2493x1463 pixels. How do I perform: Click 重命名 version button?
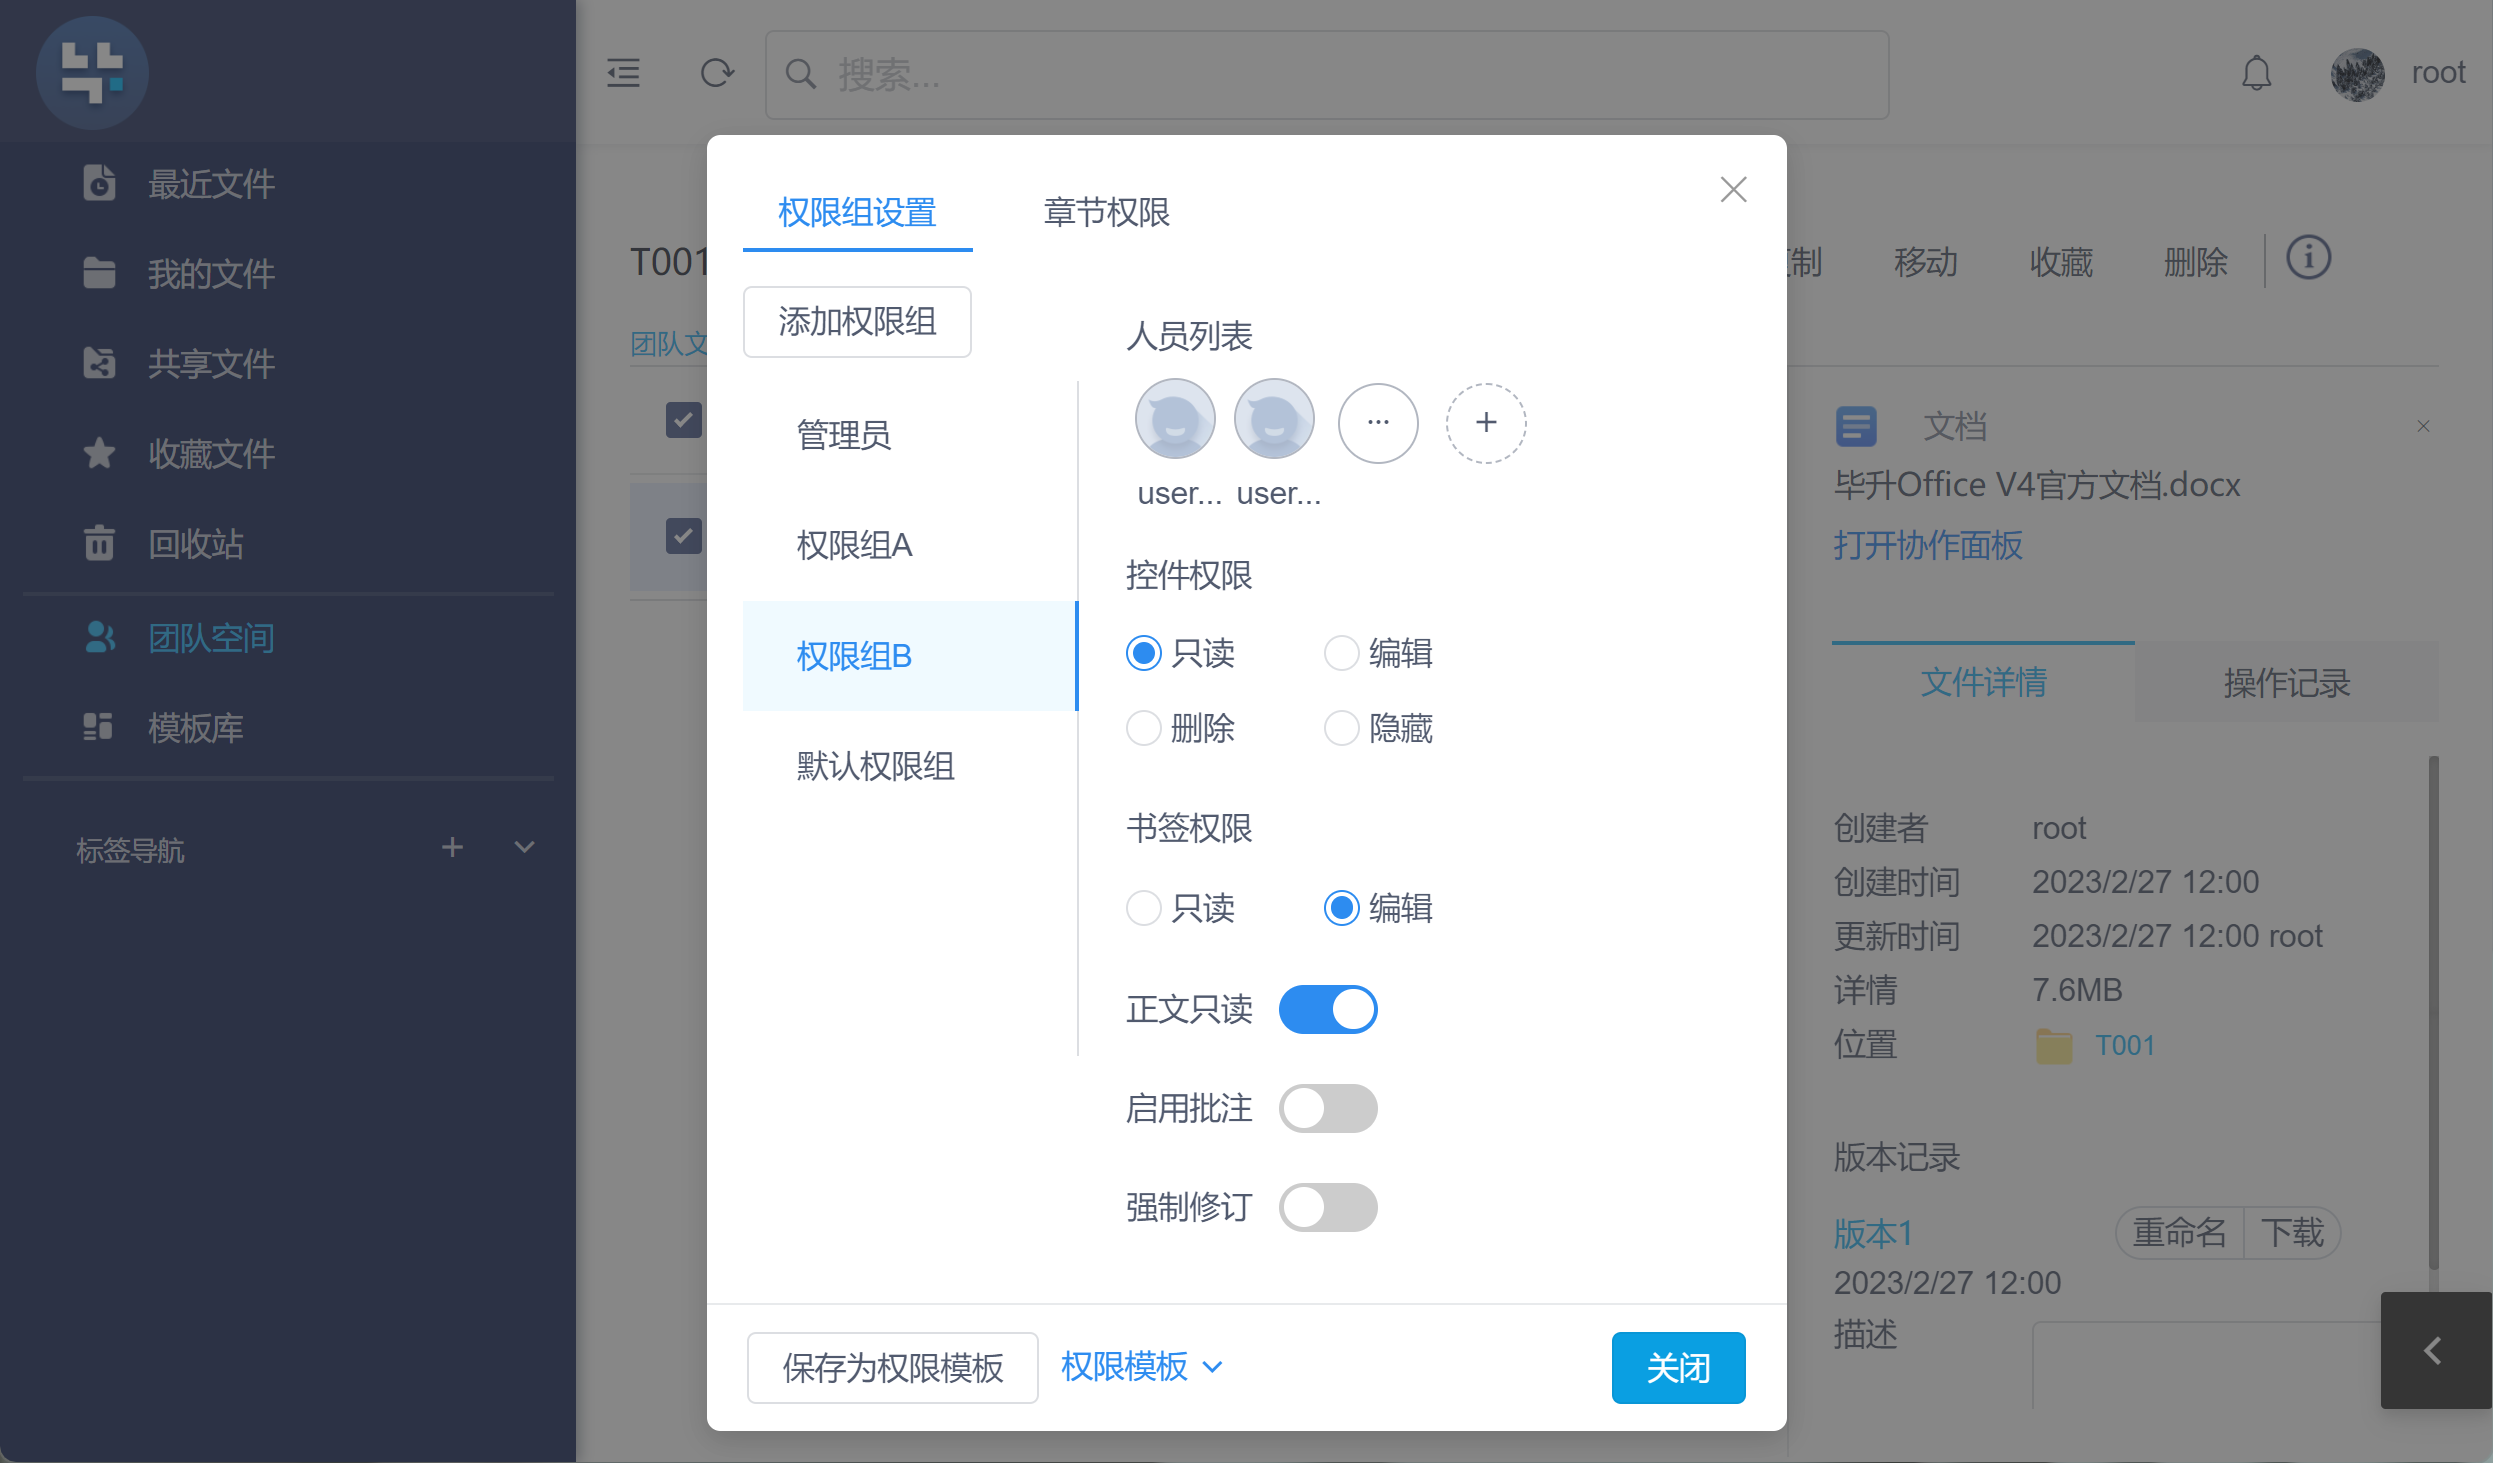[x=2179, y=1232]
